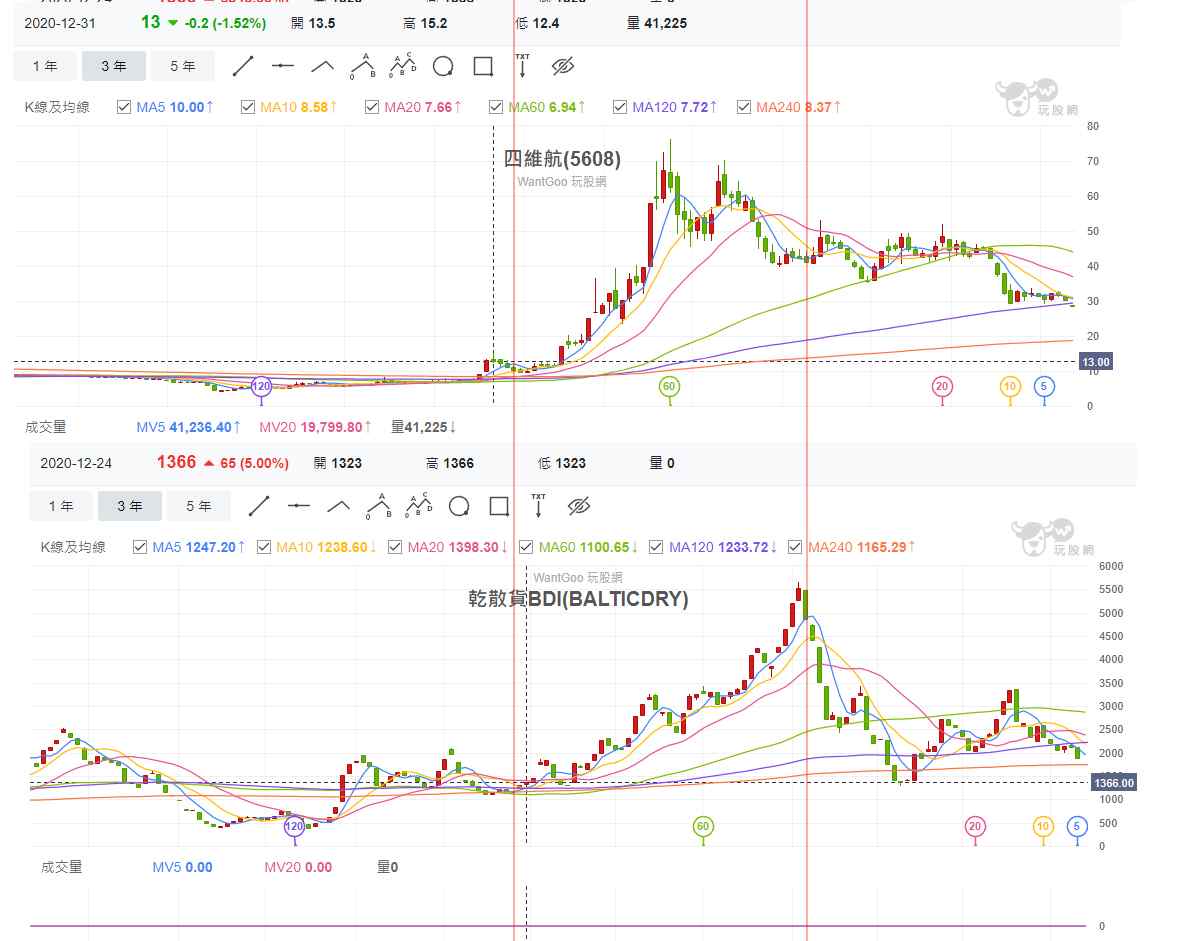Select the rectangle drawing tool in BDI toolbar
The width and height of the screenshot is (1182, 941).
pyautogui.click(x=499, y=506)
